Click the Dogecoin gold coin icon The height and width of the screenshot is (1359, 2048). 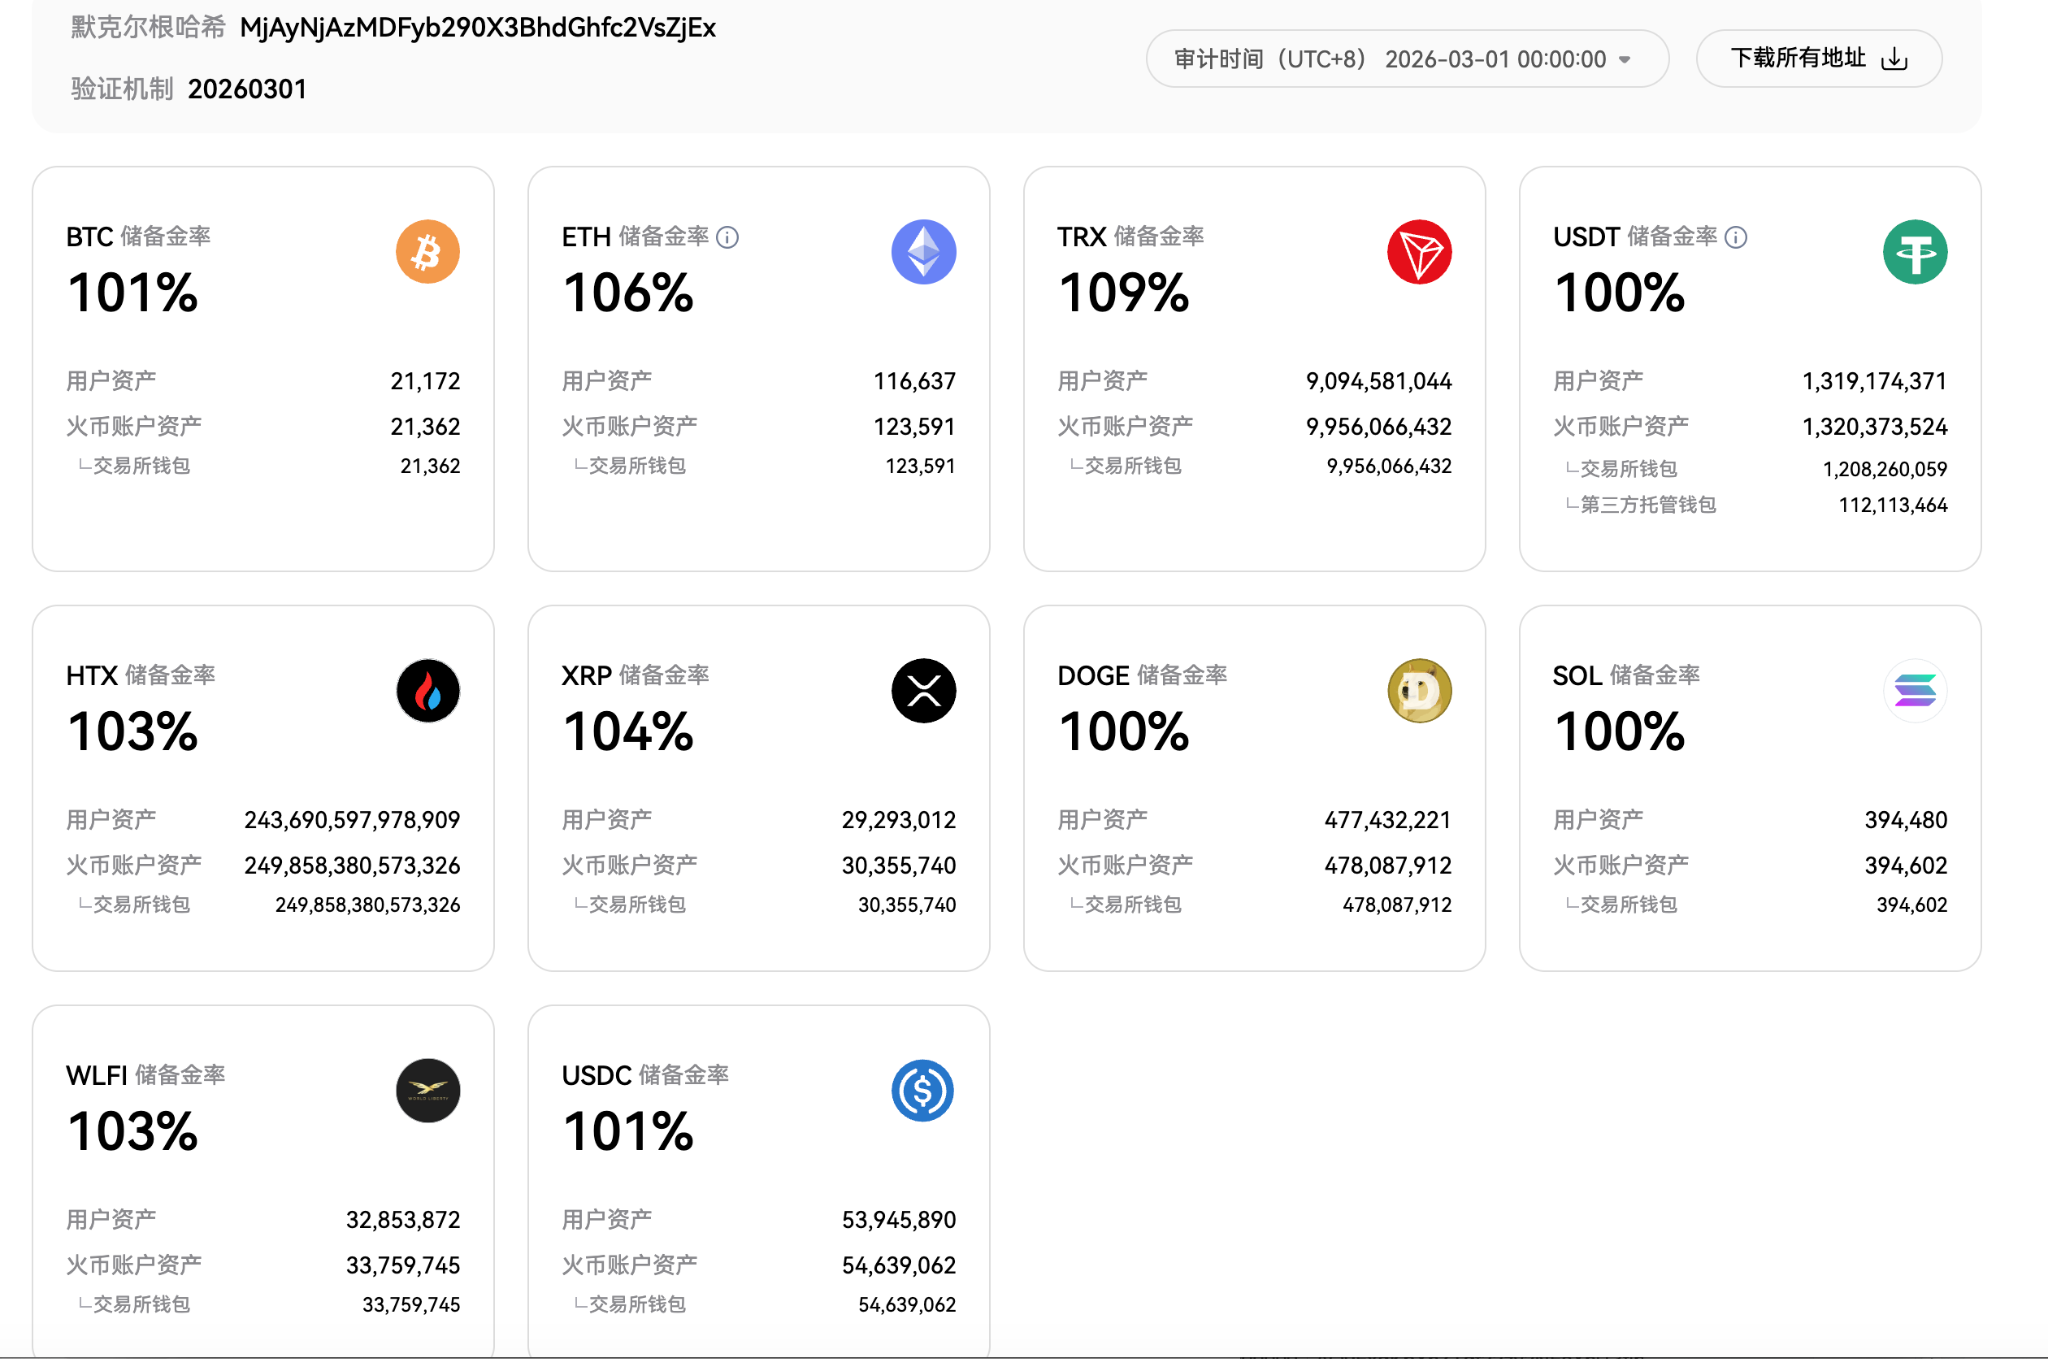pyautogui.click(x=1419, y=691)
